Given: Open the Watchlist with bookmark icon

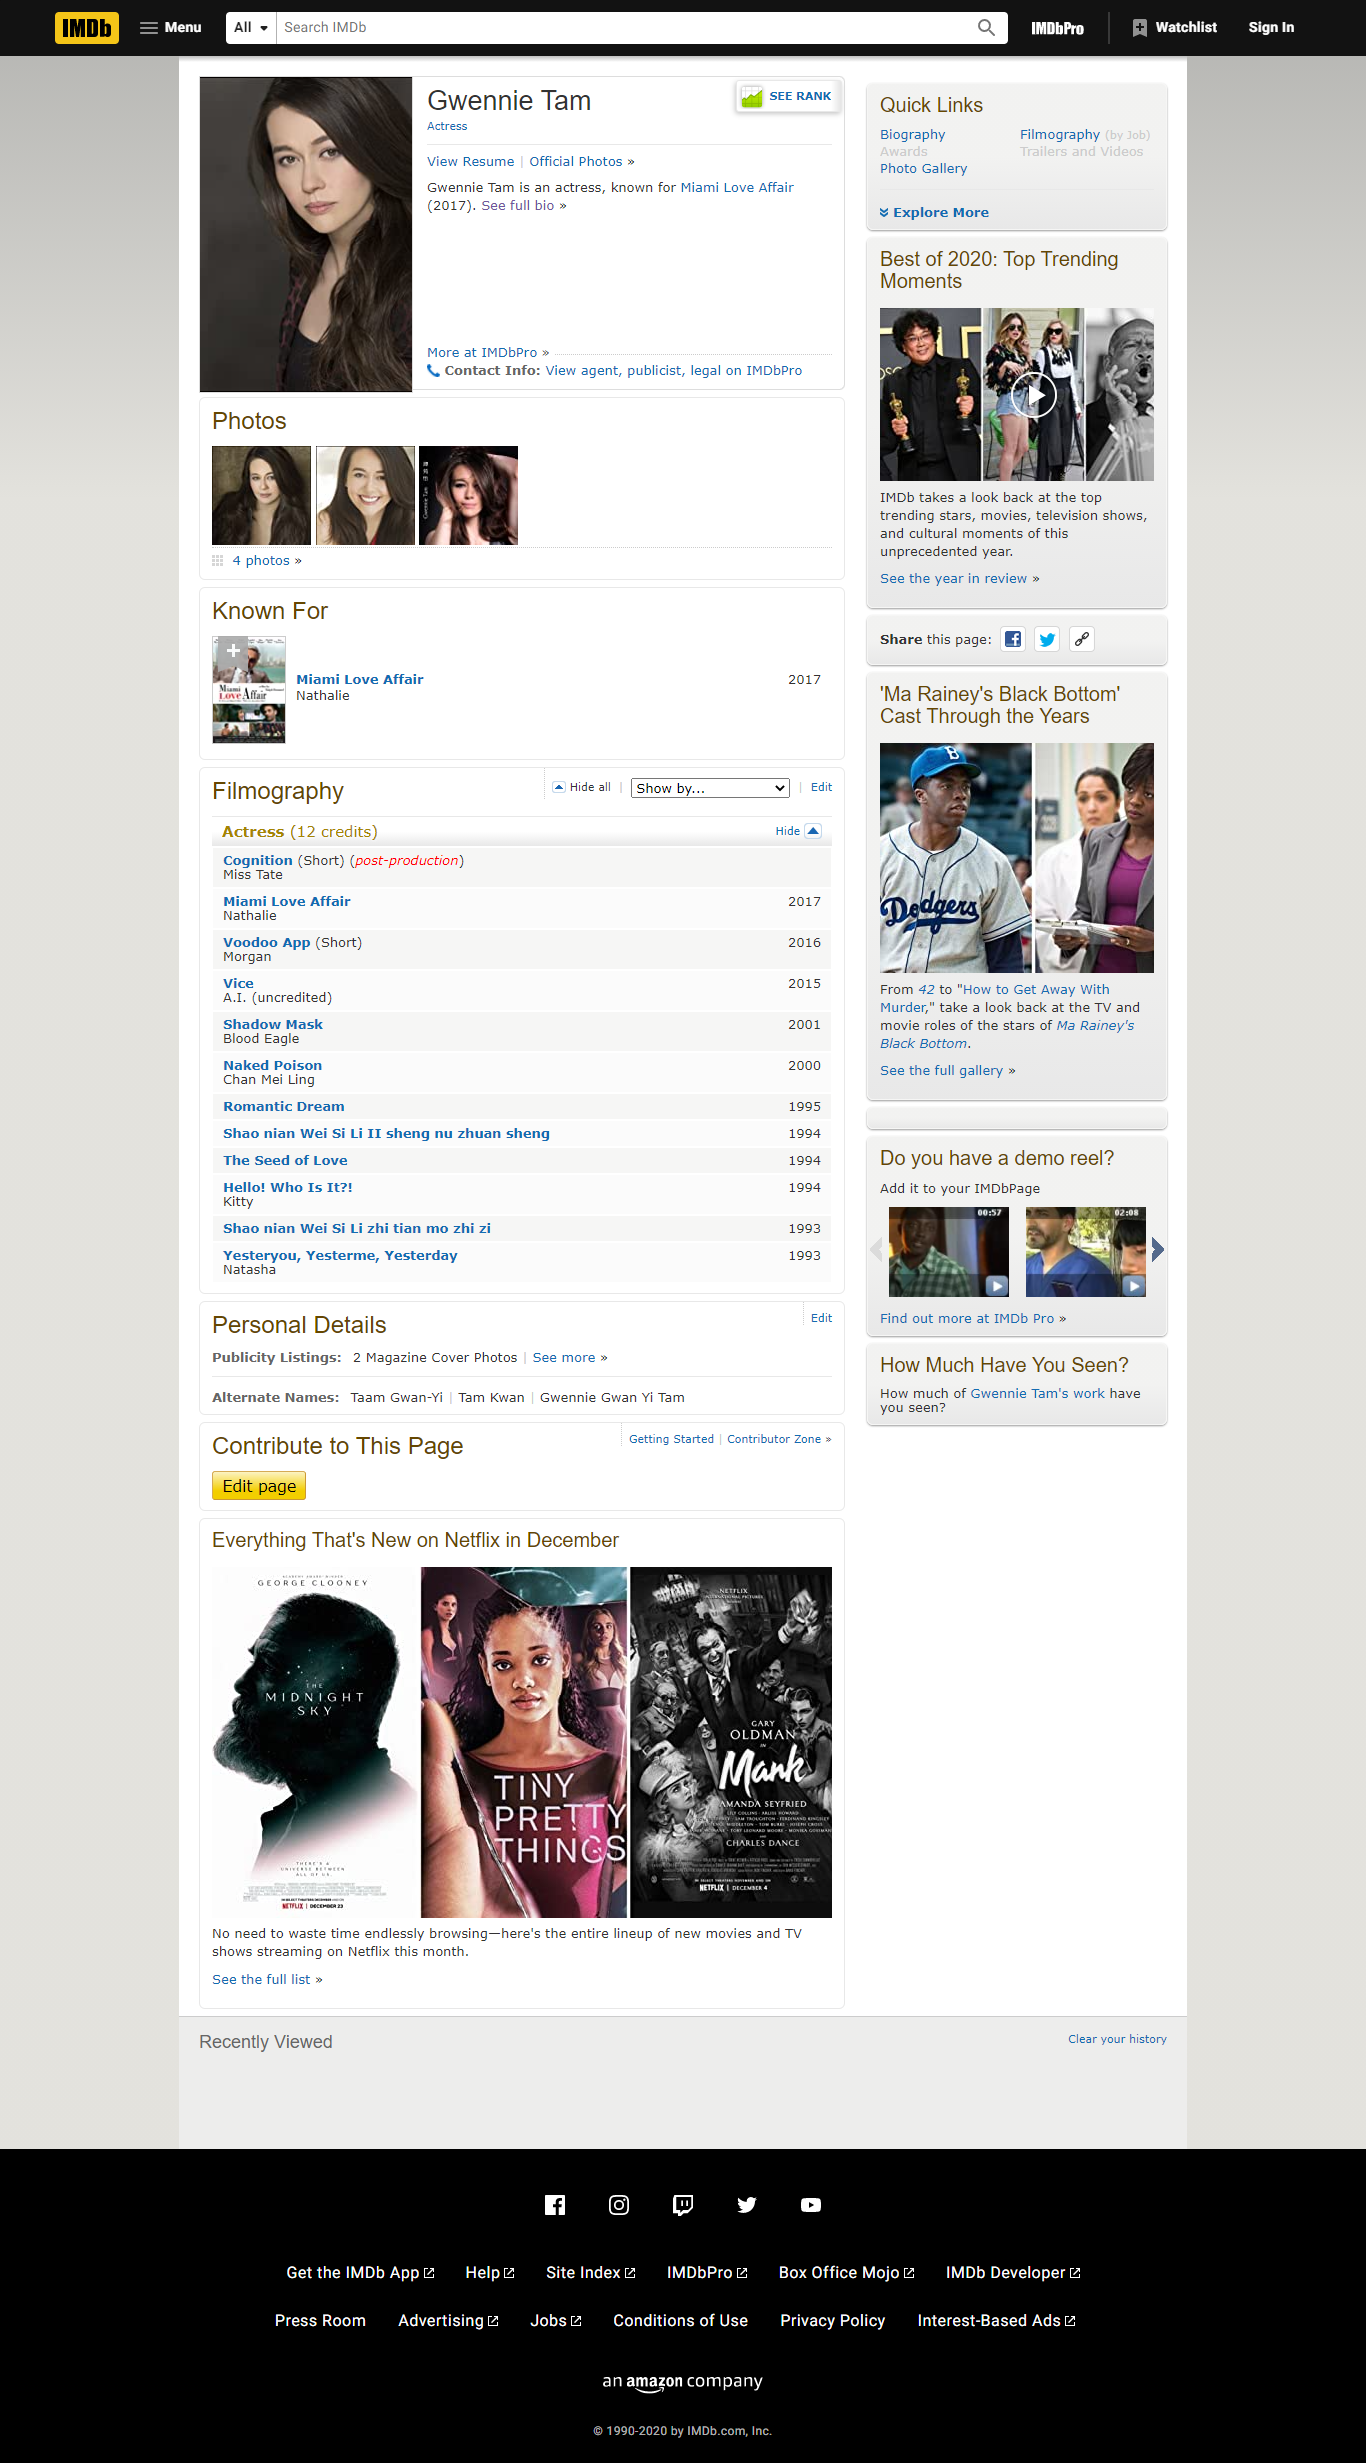Looking at the screenshot, I should pos(1175,28).
